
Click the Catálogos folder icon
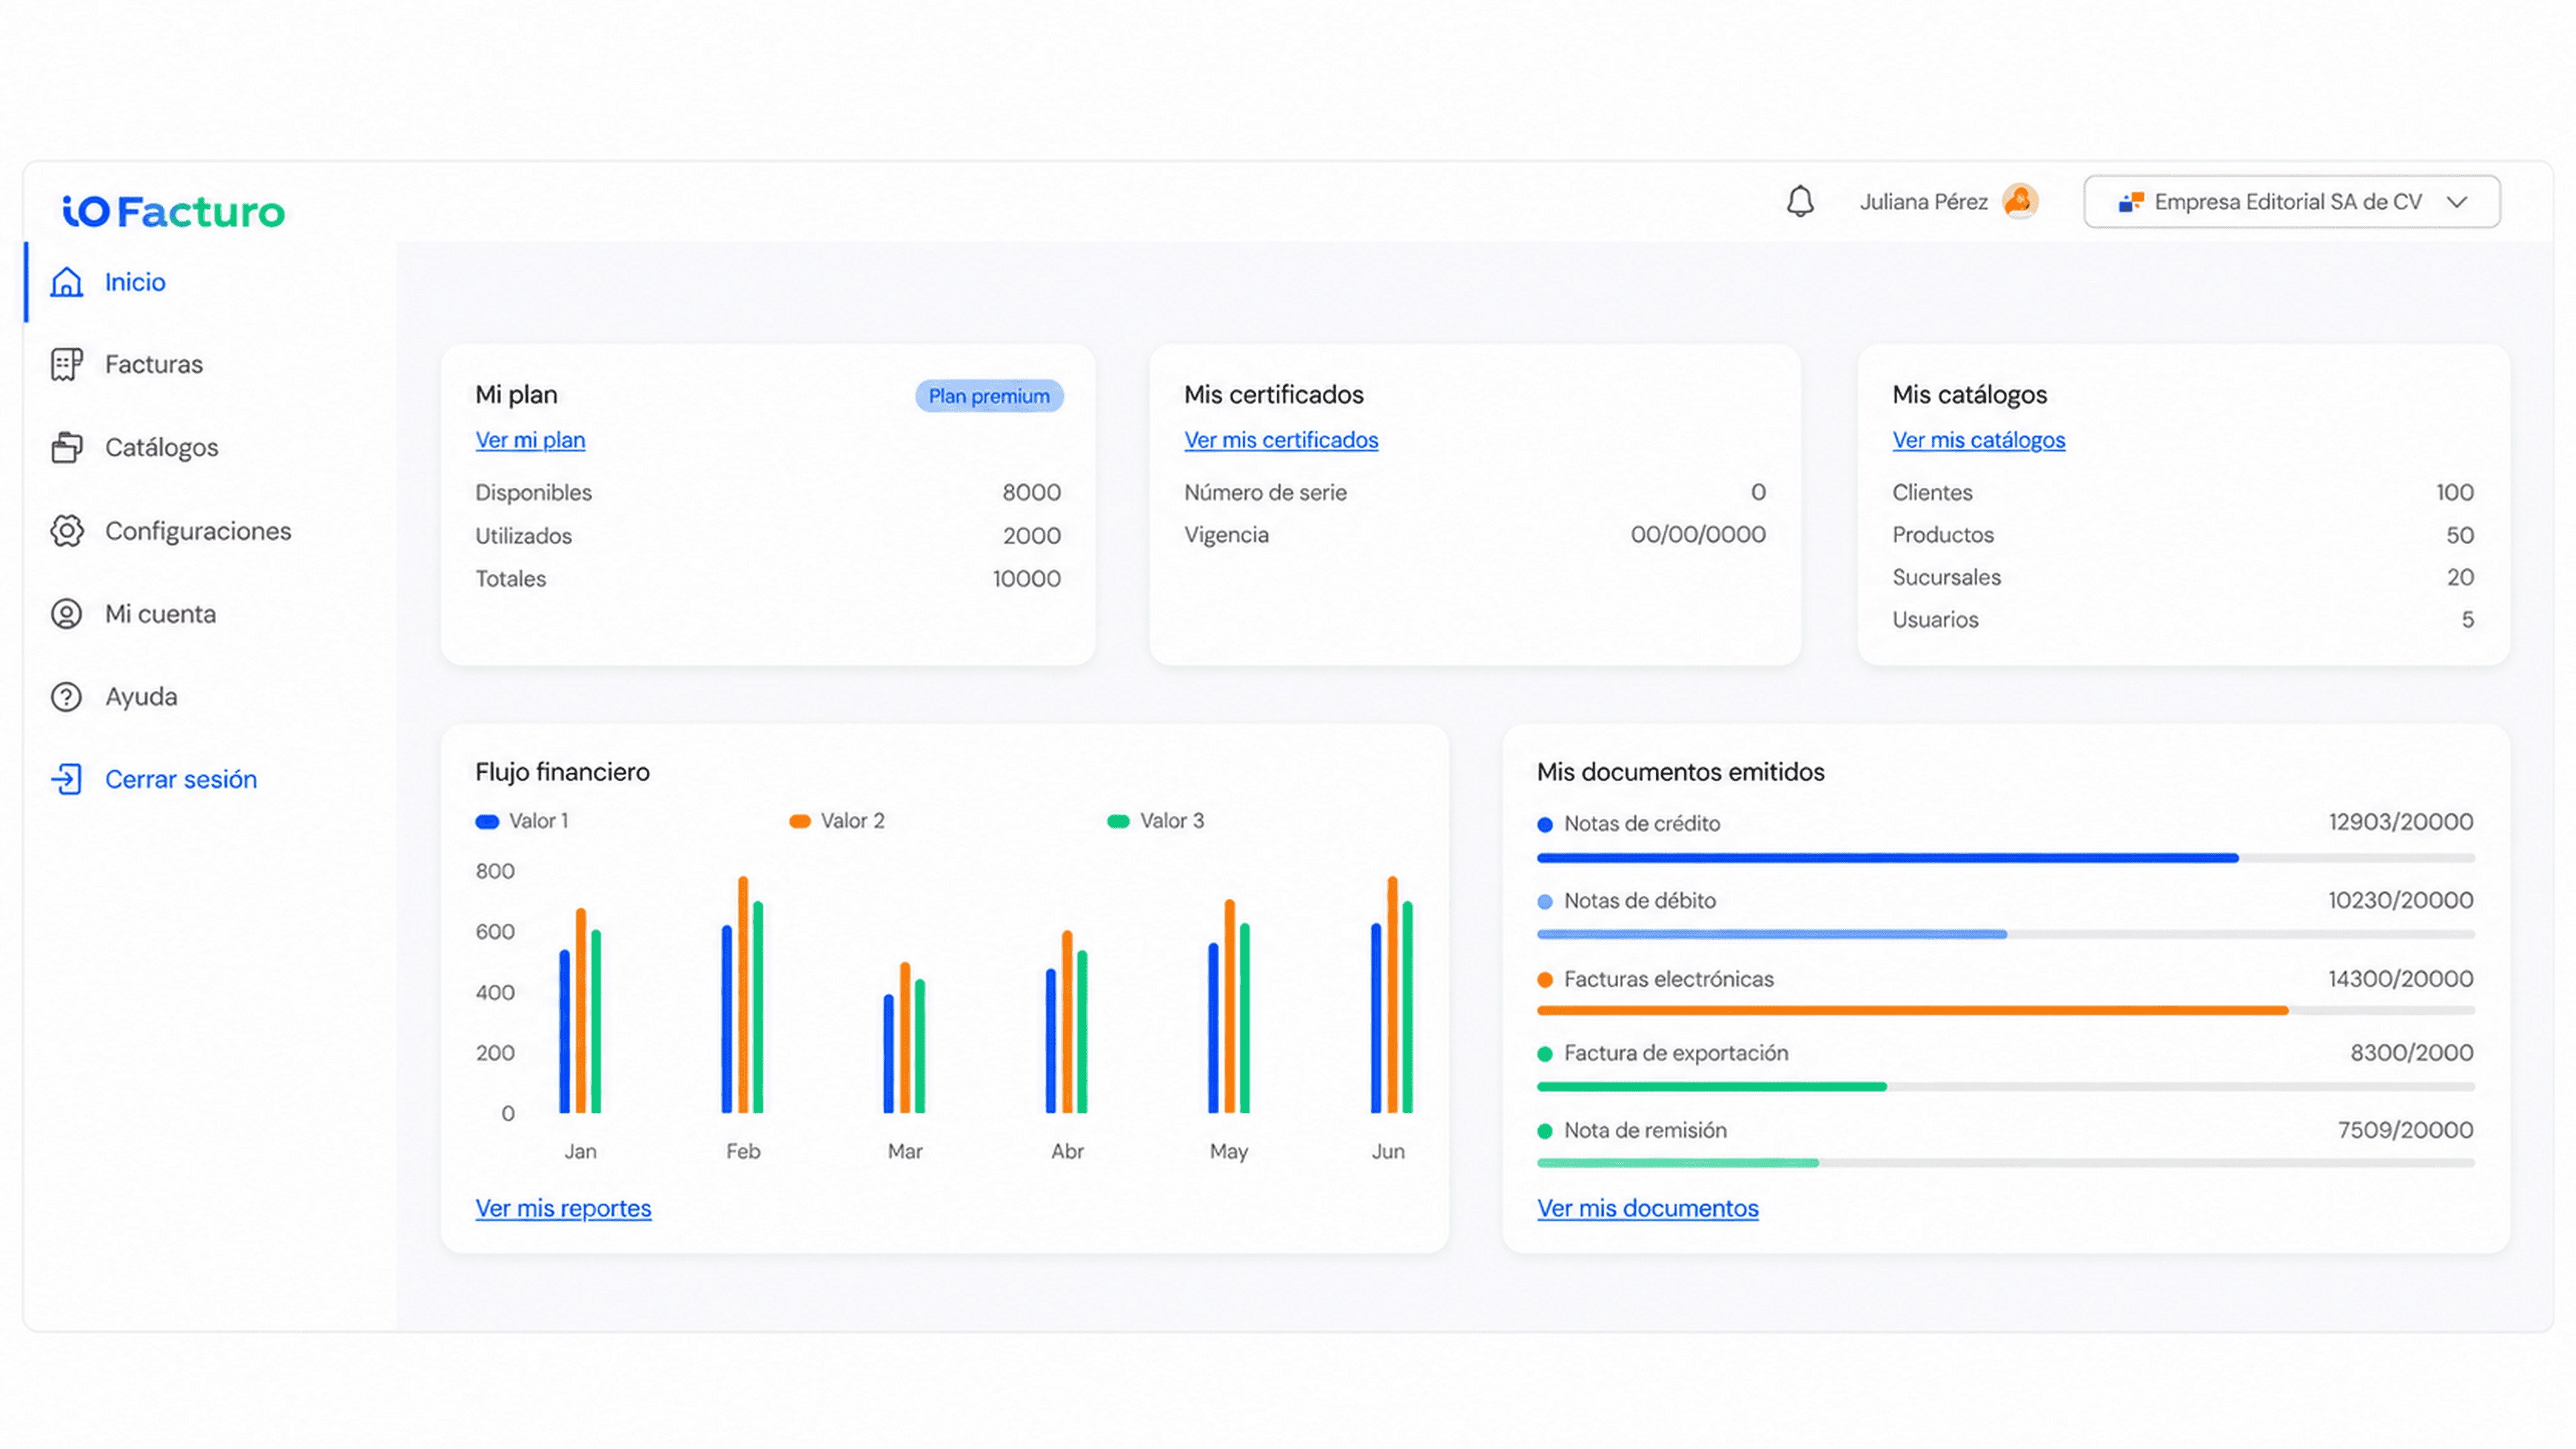point(66,447)
